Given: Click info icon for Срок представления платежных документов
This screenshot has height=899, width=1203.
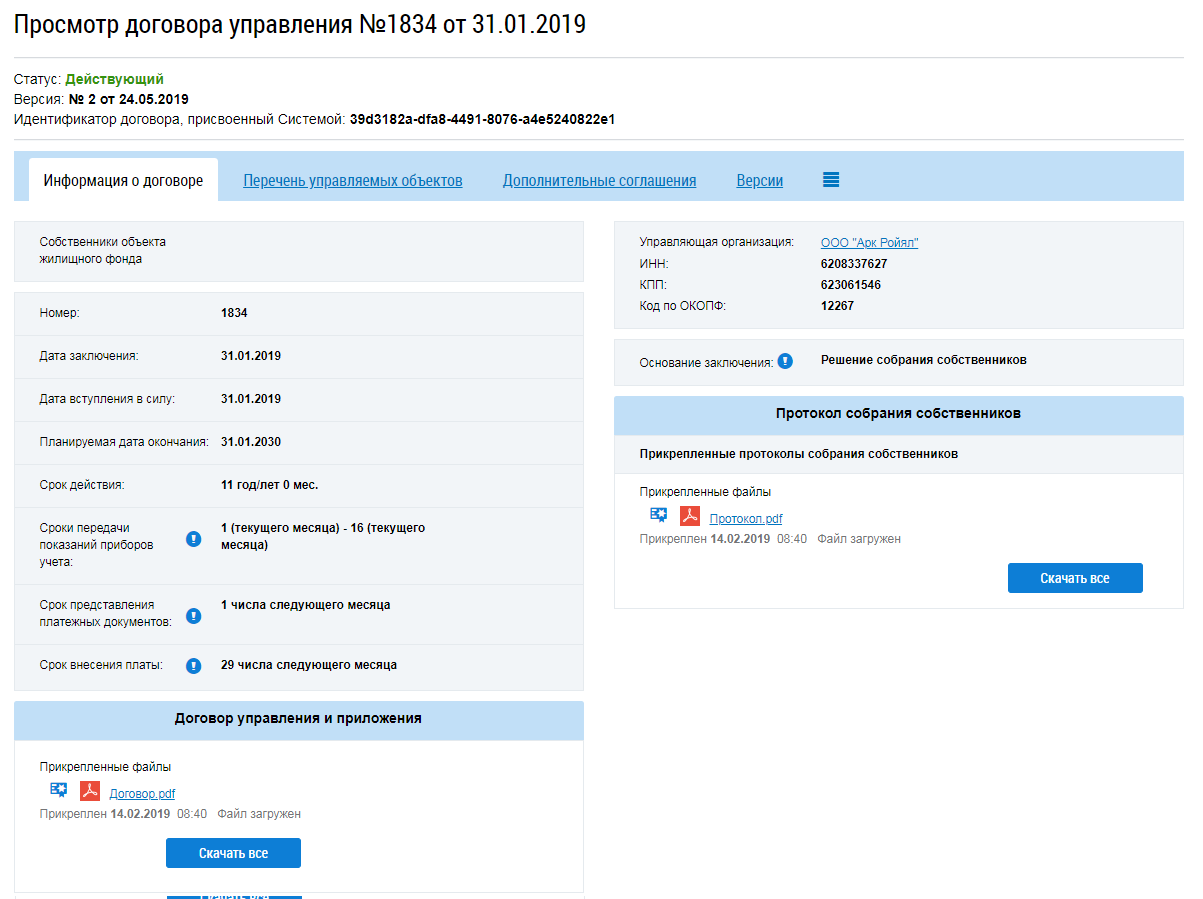Looking at the screenshot, I should point(194,615).
